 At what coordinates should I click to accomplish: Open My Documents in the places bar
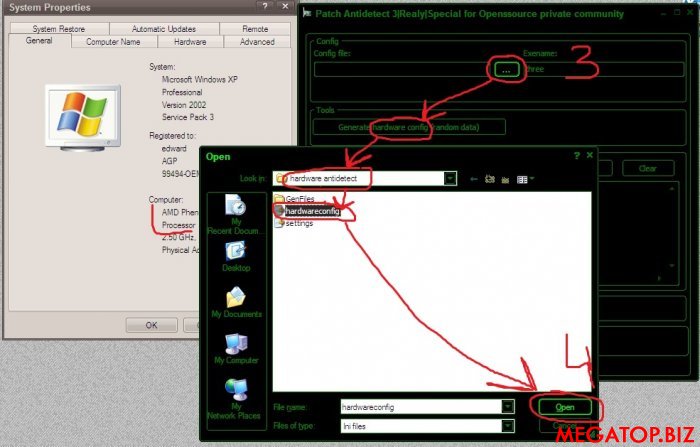coord(236,302)
